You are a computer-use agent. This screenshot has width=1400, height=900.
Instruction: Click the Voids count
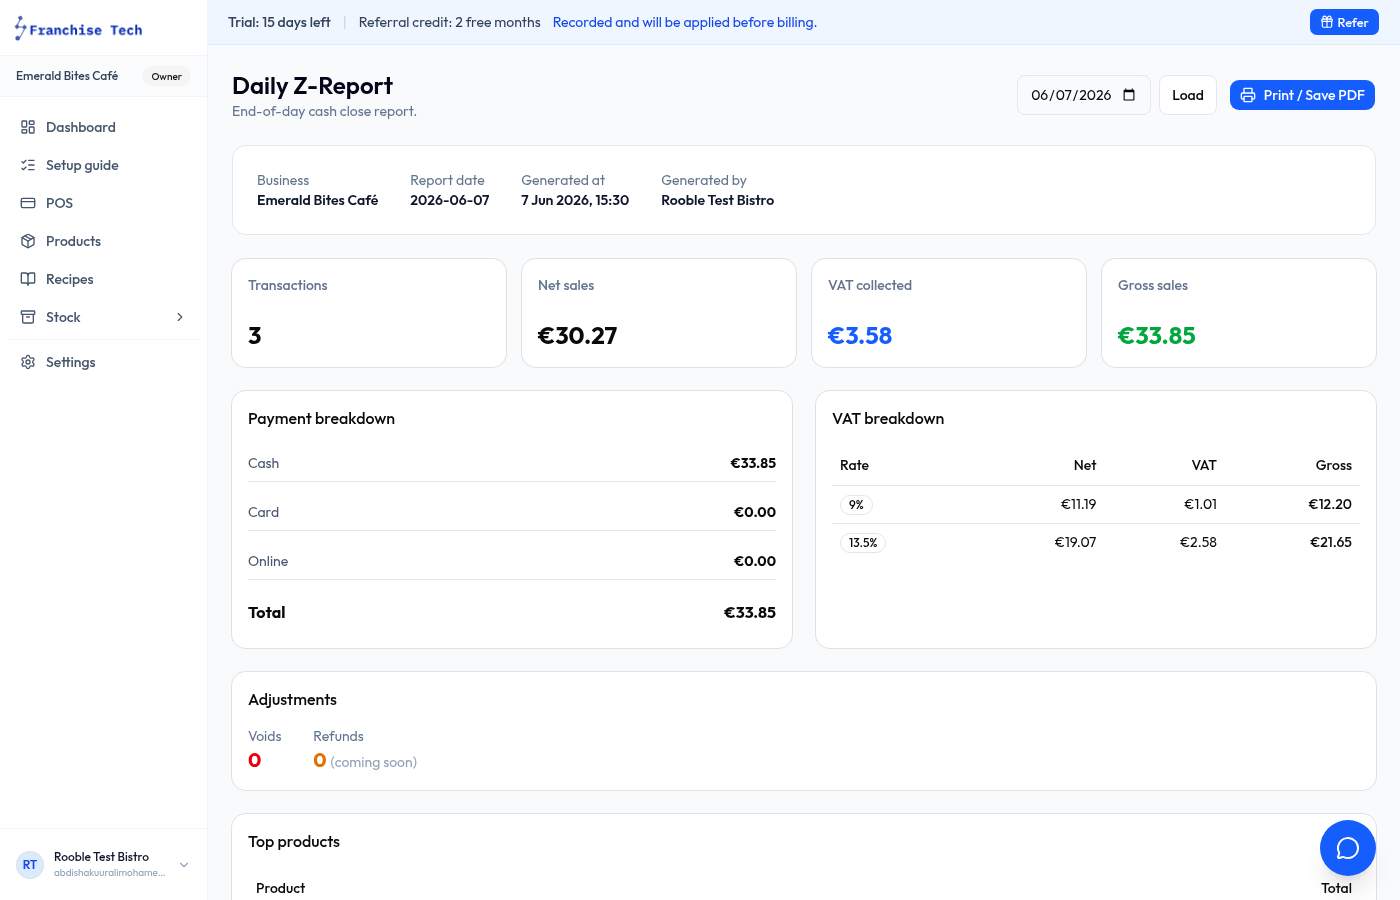tap(255, 760)
